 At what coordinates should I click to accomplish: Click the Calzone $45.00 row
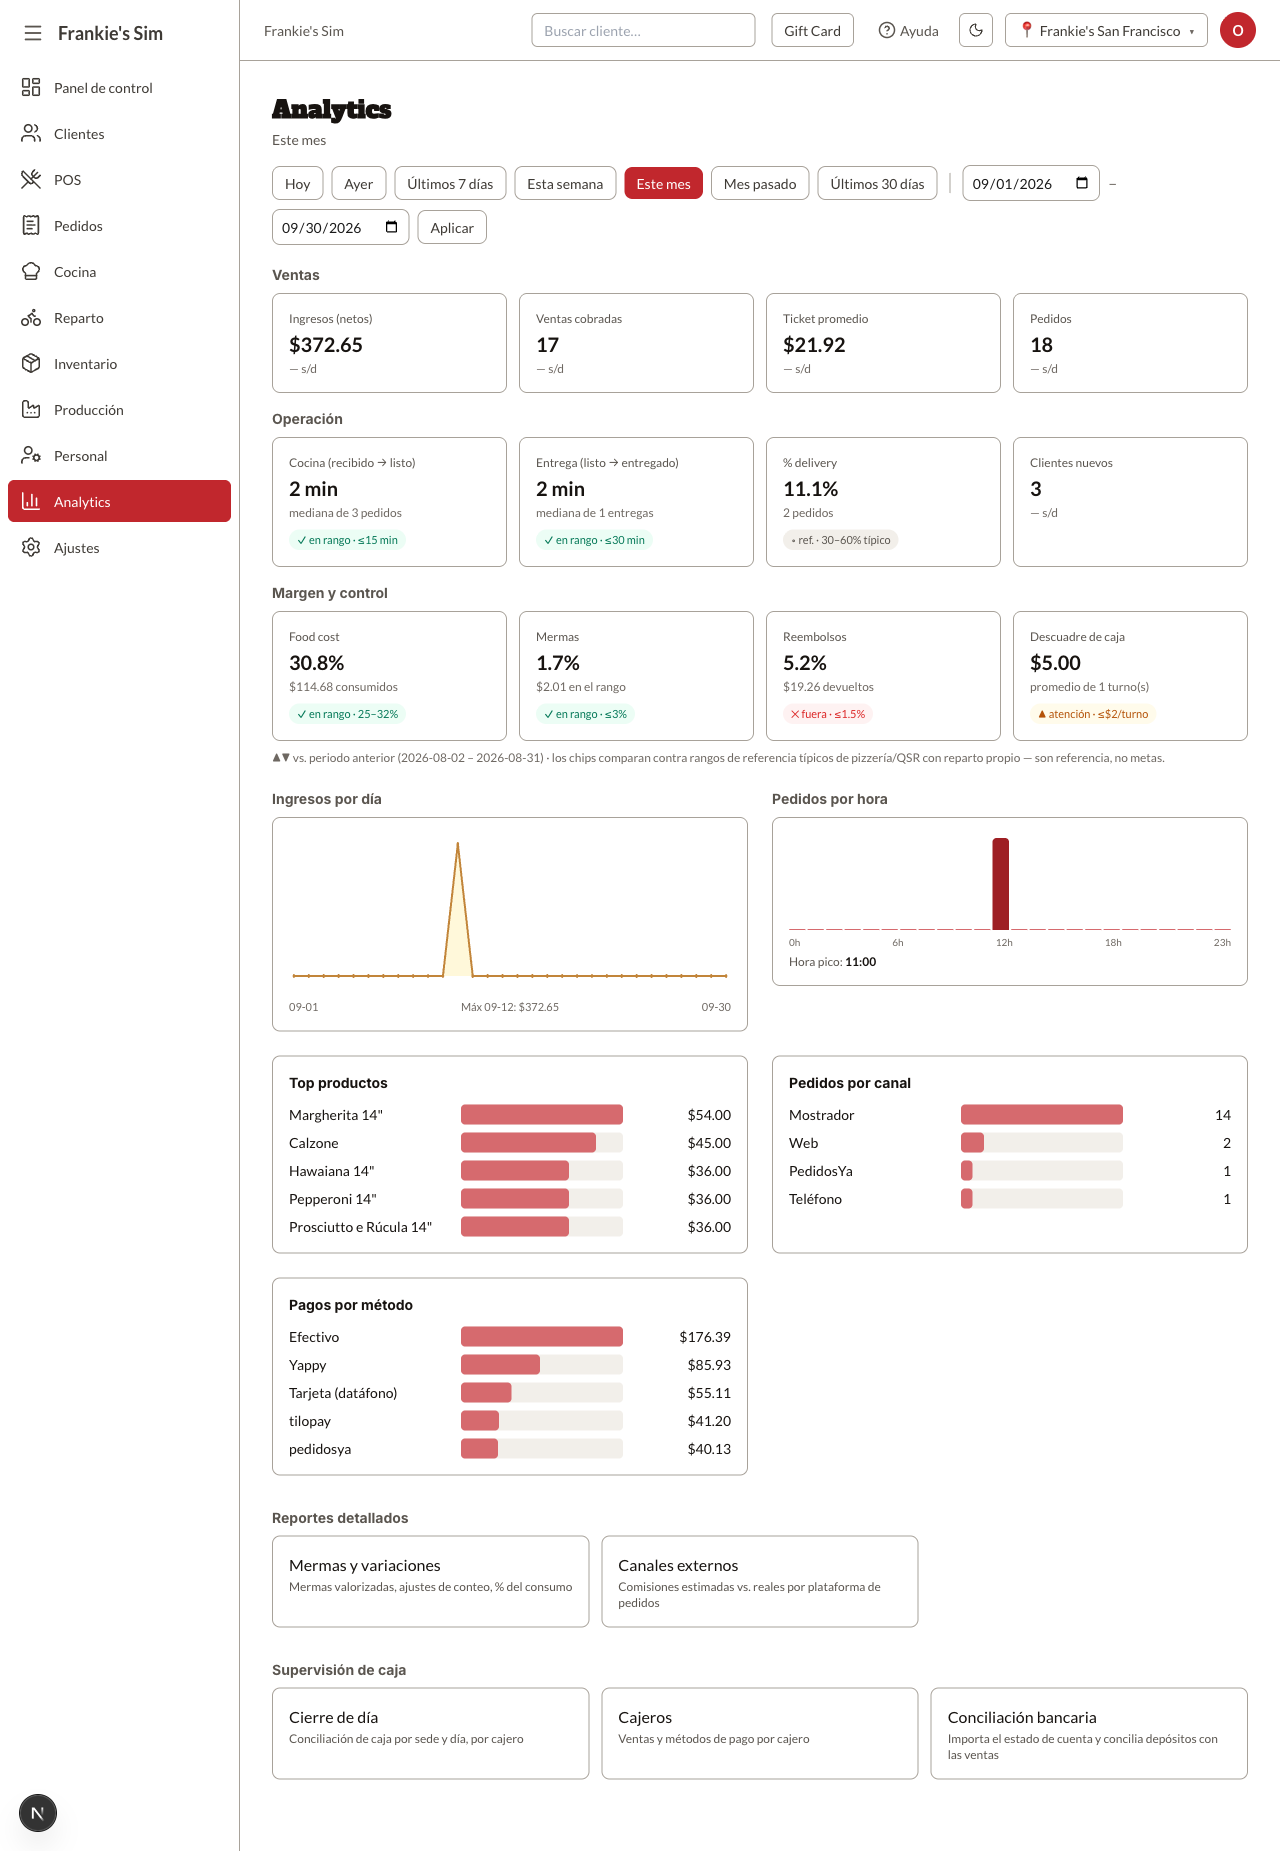tap(510, 1142)
